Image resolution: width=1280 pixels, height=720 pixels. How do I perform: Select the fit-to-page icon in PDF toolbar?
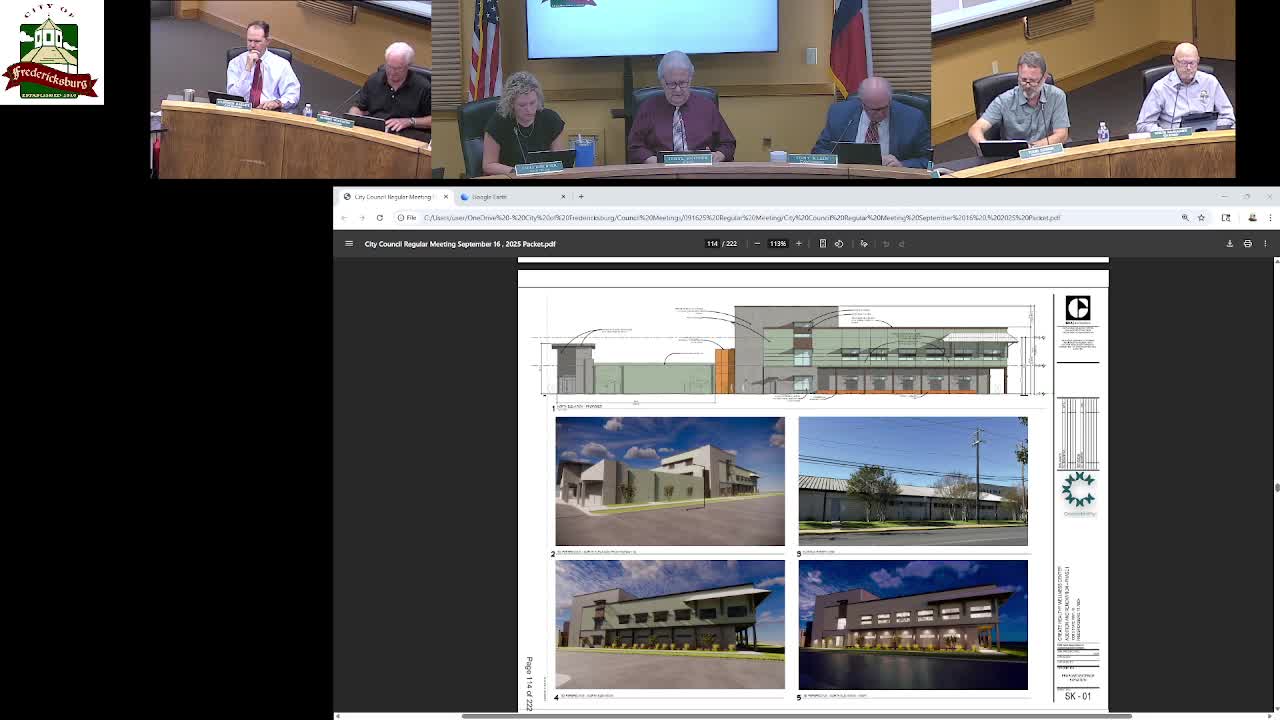[821, 243]
